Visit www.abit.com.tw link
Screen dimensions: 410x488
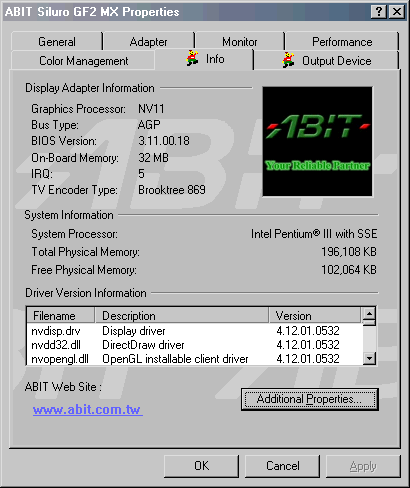(88, 409)
